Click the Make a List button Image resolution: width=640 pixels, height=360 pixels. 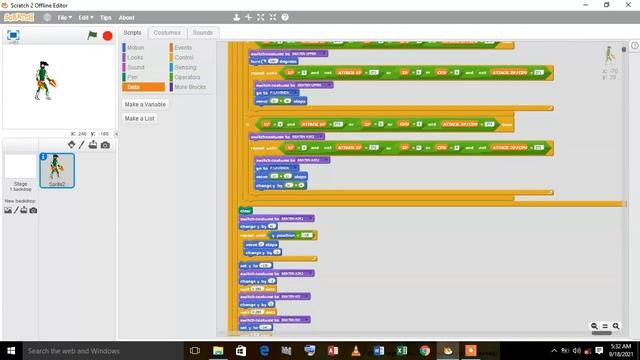pyautogui.click(x=140, y=118)
